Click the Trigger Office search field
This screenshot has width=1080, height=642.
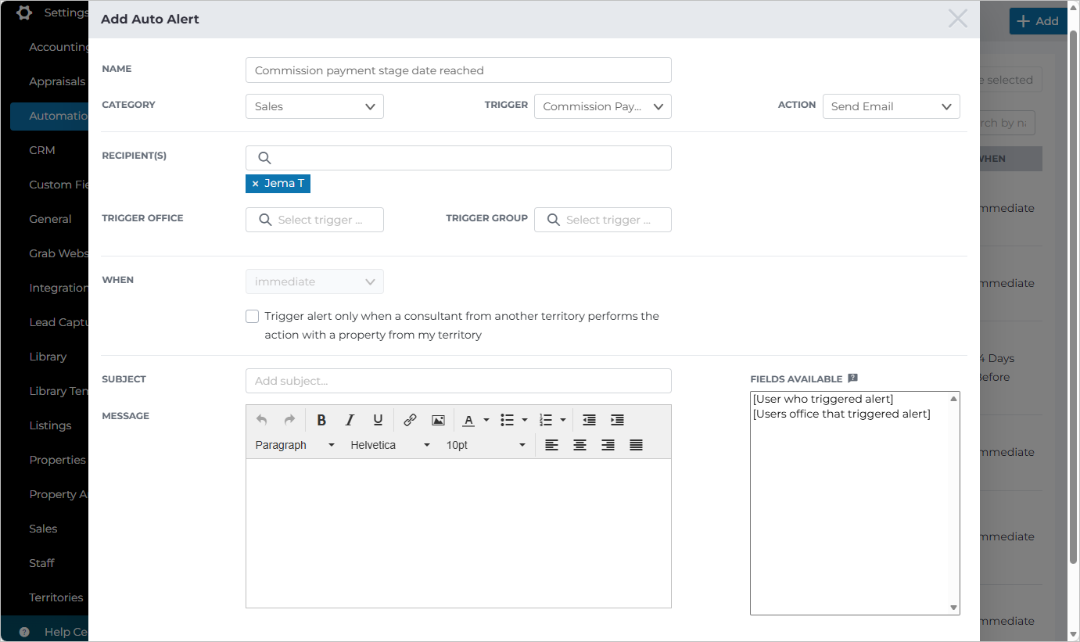click(x=314, y=220)
